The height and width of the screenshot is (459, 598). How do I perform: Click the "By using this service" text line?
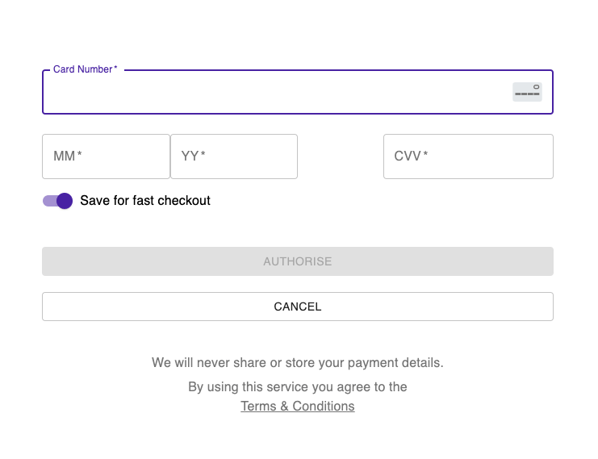[x=297, y=387]
